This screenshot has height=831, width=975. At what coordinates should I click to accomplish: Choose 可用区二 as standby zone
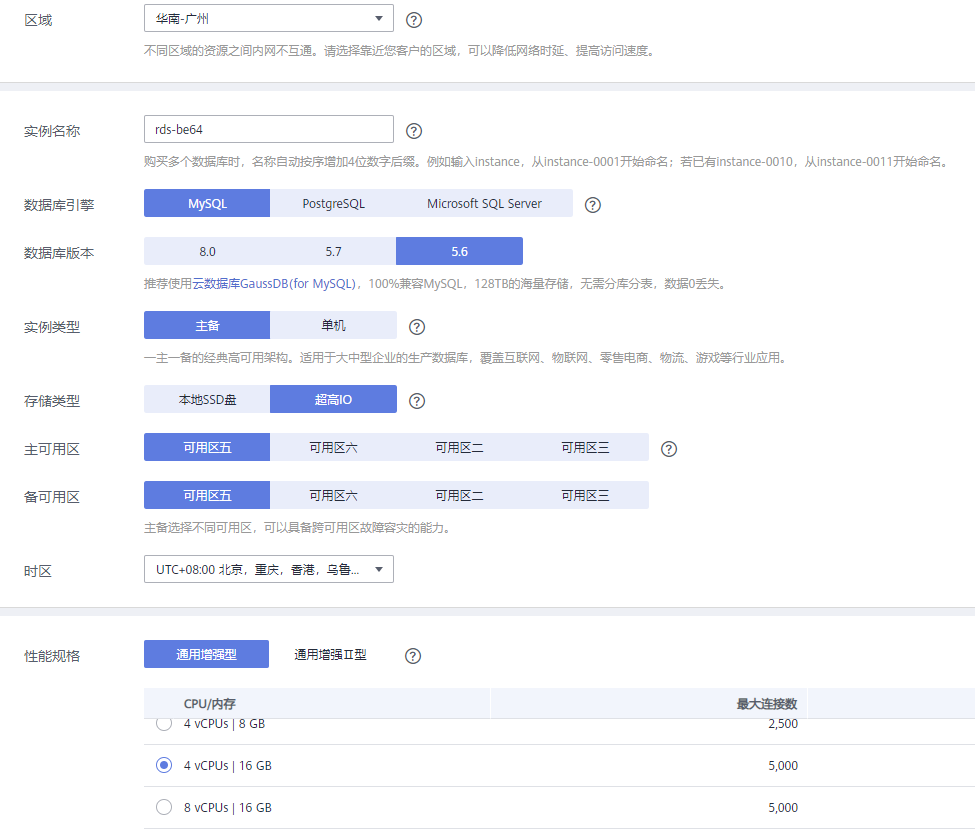pyautogui.click(x=460, y=495)
